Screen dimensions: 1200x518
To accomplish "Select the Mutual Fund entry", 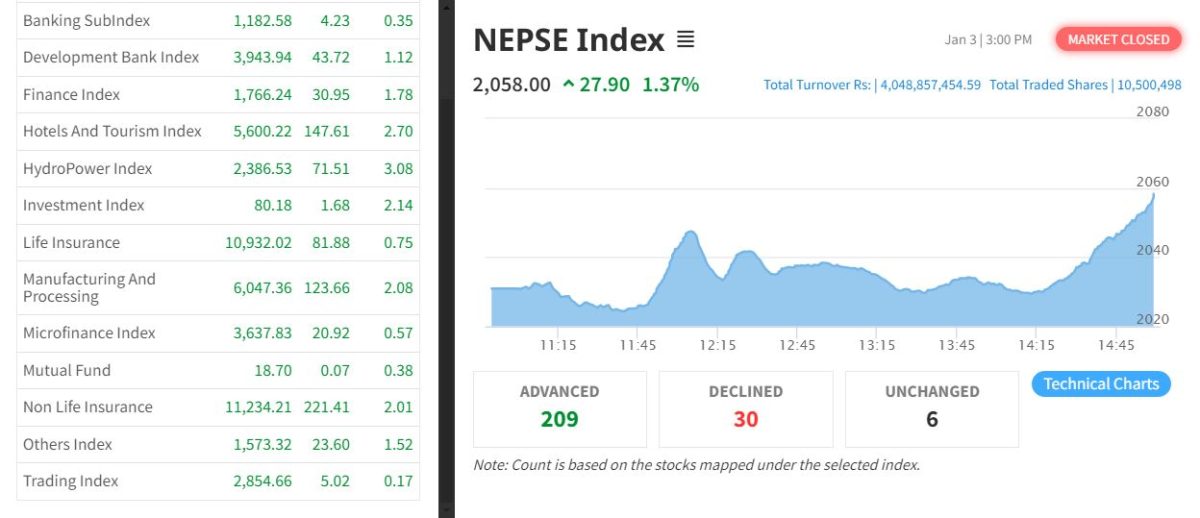I will pos(66,371).
